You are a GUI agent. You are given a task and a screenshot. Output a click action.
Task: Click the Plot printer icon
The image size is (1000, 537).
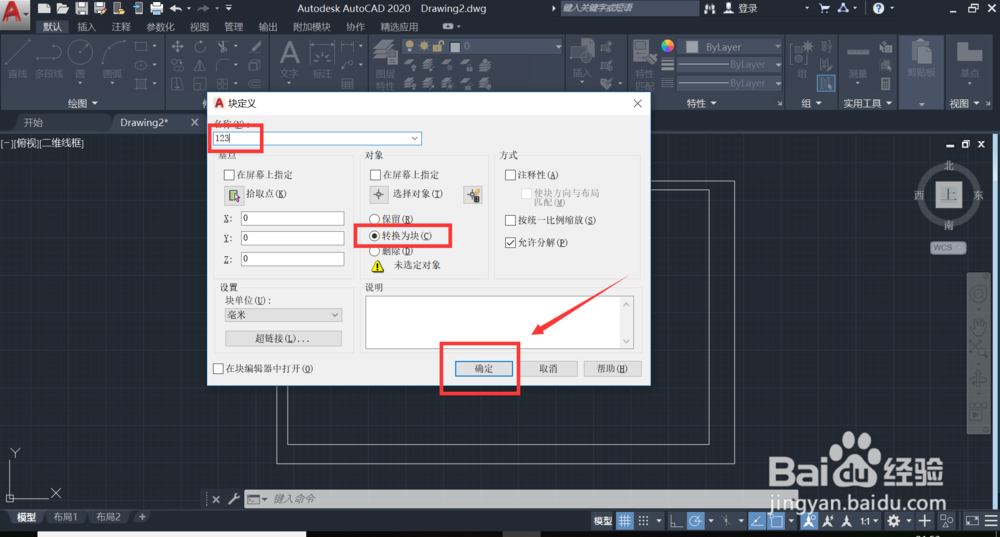pos(156,8)
